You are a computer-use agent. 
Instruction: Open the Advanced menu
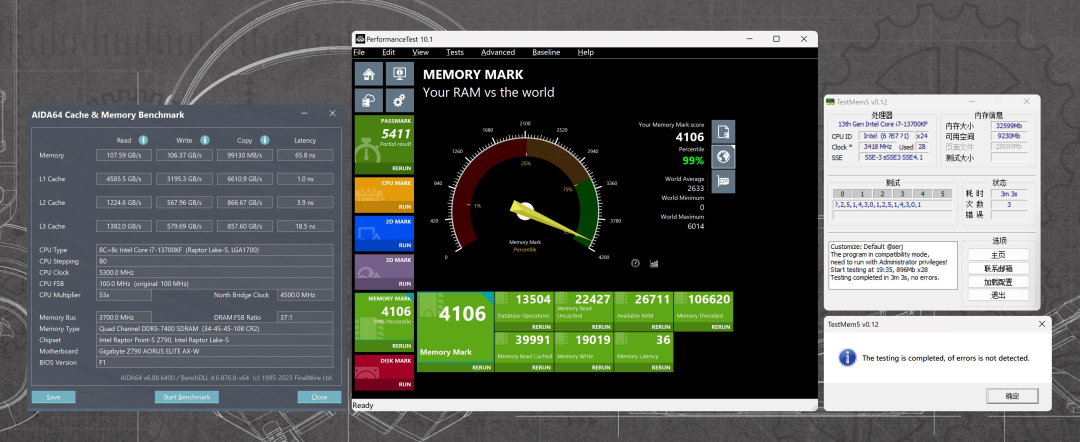click(x=498, y=52)
